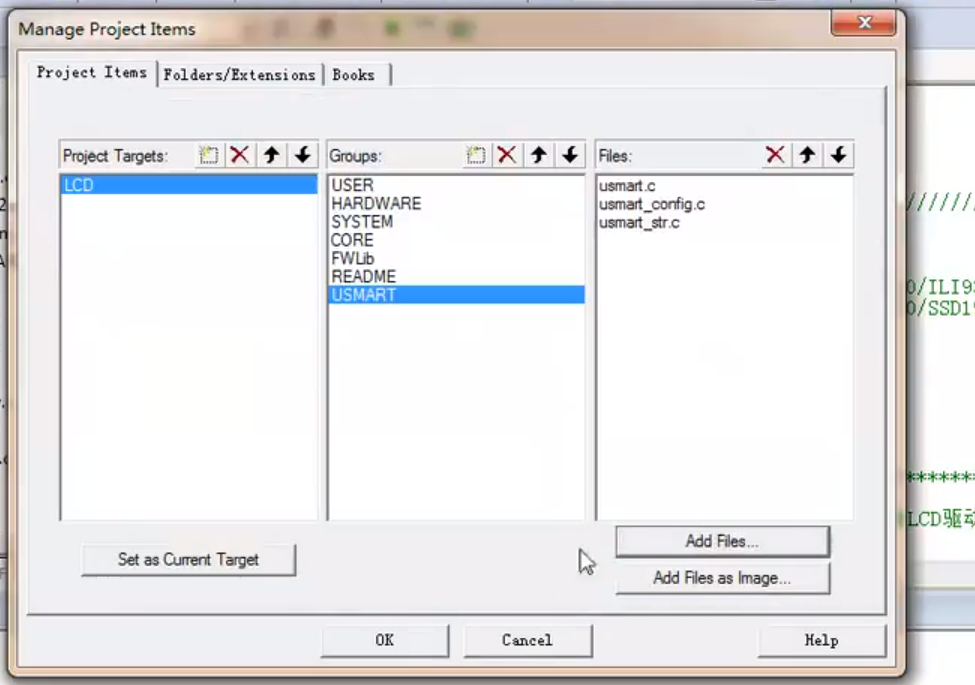Select CORE group
Viewport: 975px width, 685px height.
[456, 240]
